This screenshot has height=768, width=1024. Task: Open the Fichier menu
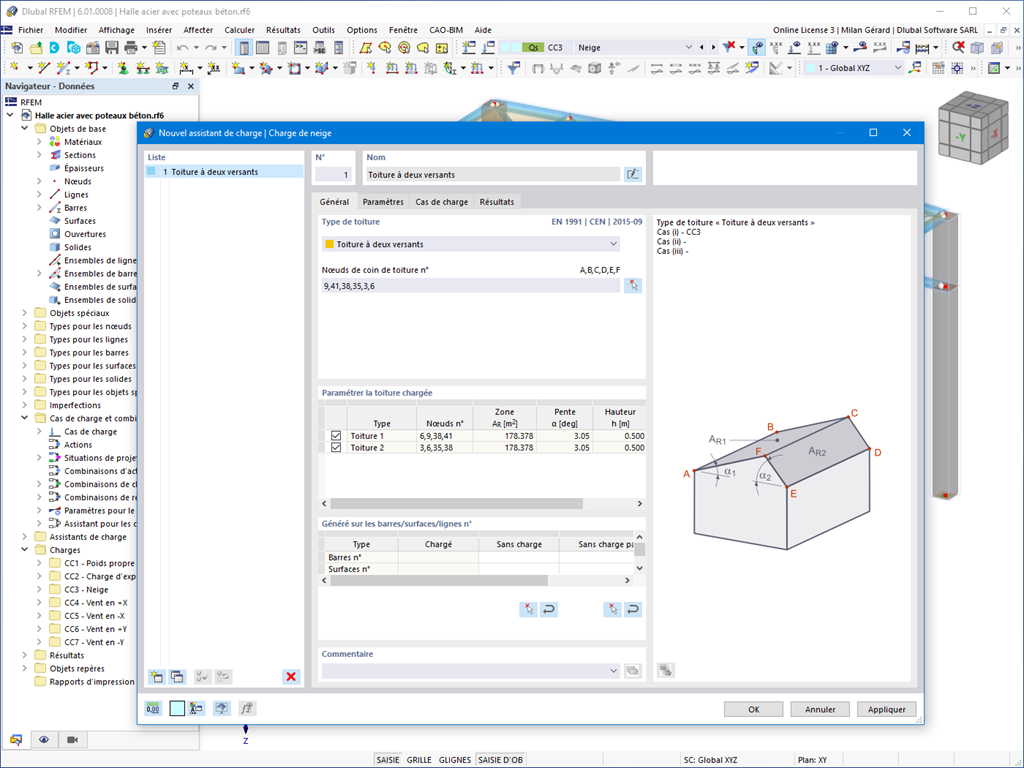31,30
